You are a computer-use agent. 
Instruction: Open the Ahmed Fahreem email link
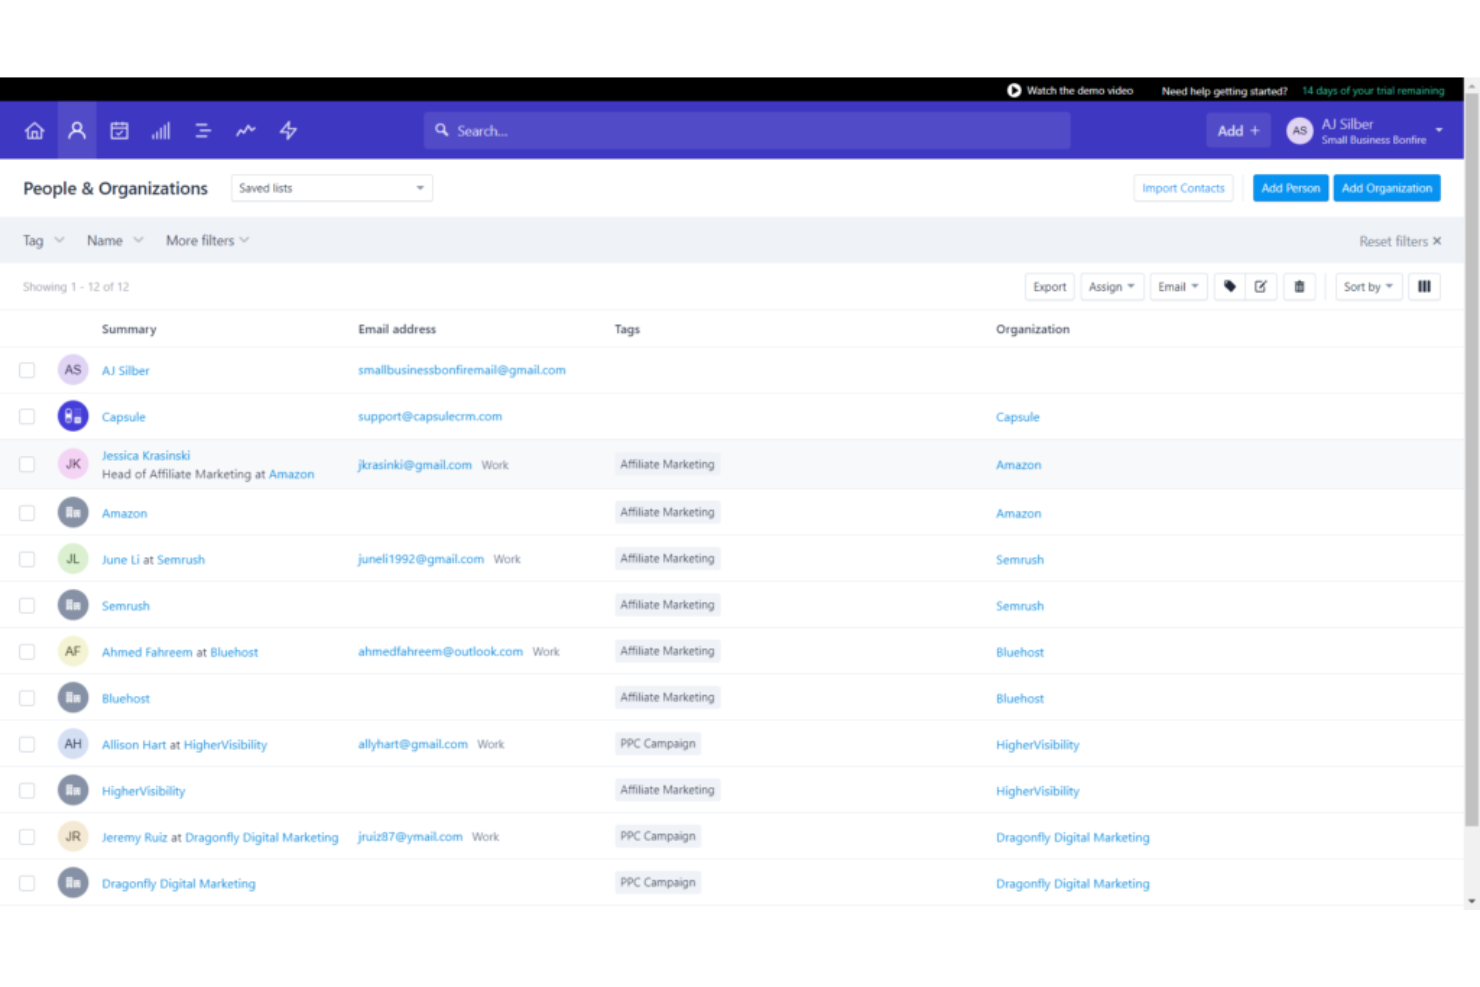point(440,652)
